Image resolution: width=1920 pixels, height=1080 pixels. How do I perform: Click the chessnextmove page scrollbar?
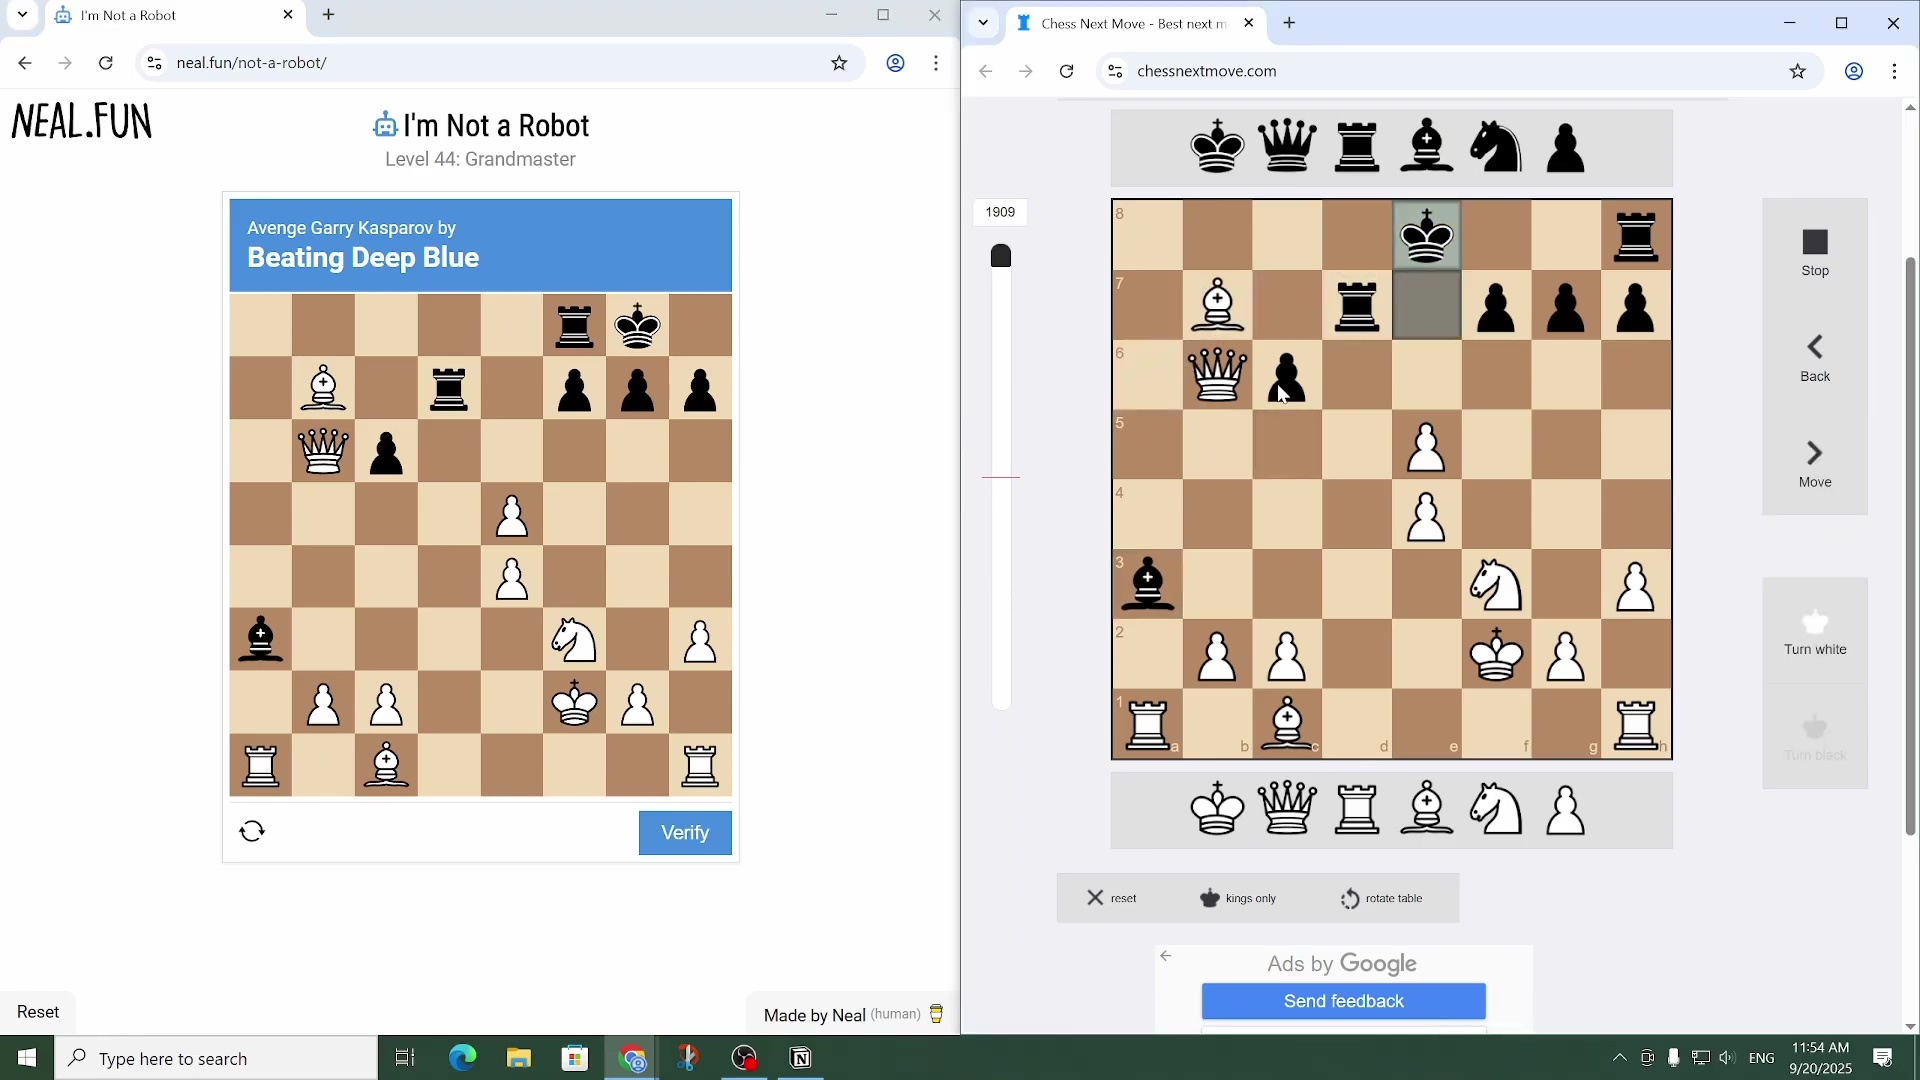coord(1911,545)
